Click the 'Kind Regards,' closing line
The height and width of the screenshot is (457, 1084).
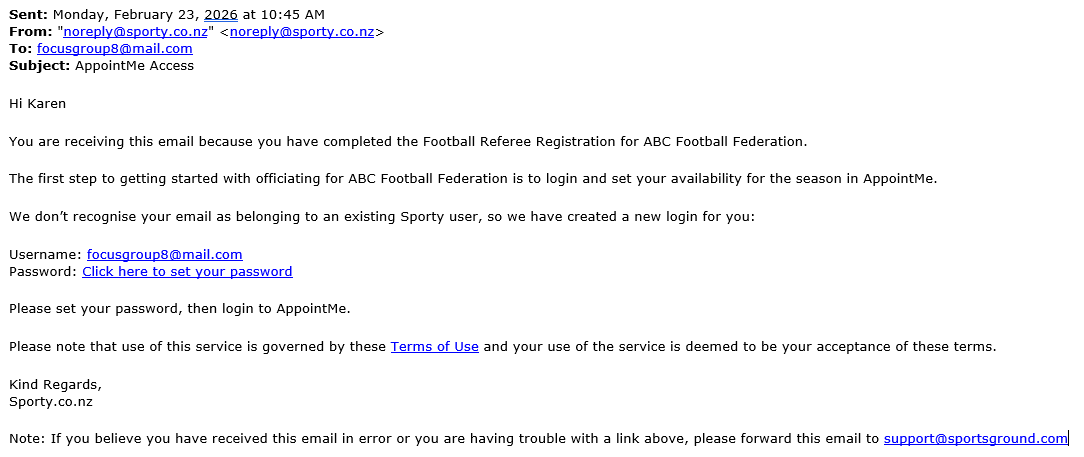[x=55, y=384]
